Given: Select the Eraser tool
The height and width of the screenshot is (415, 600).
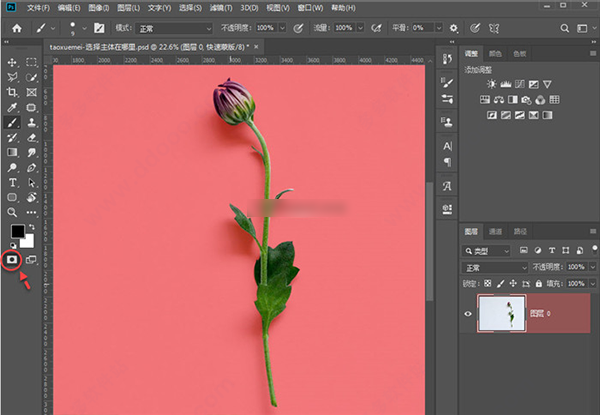Looking at the screenshot, I should coord(31,137).
